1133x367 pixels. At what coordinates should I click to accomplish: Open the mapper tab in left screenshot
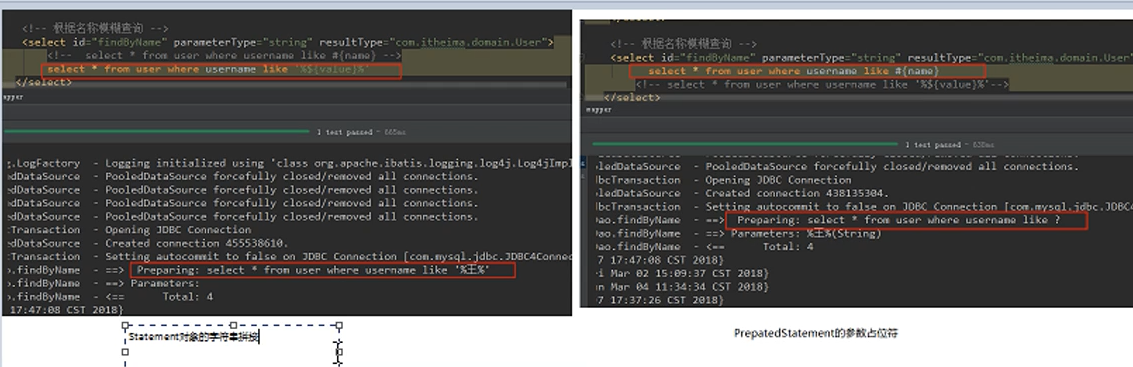pyautogui.click(x=13, y=97)
